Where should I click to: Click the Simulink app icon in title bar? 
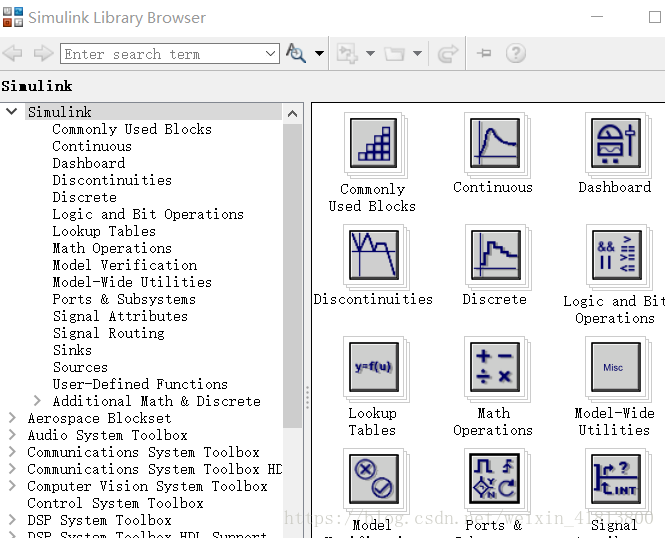pos(13,17)
